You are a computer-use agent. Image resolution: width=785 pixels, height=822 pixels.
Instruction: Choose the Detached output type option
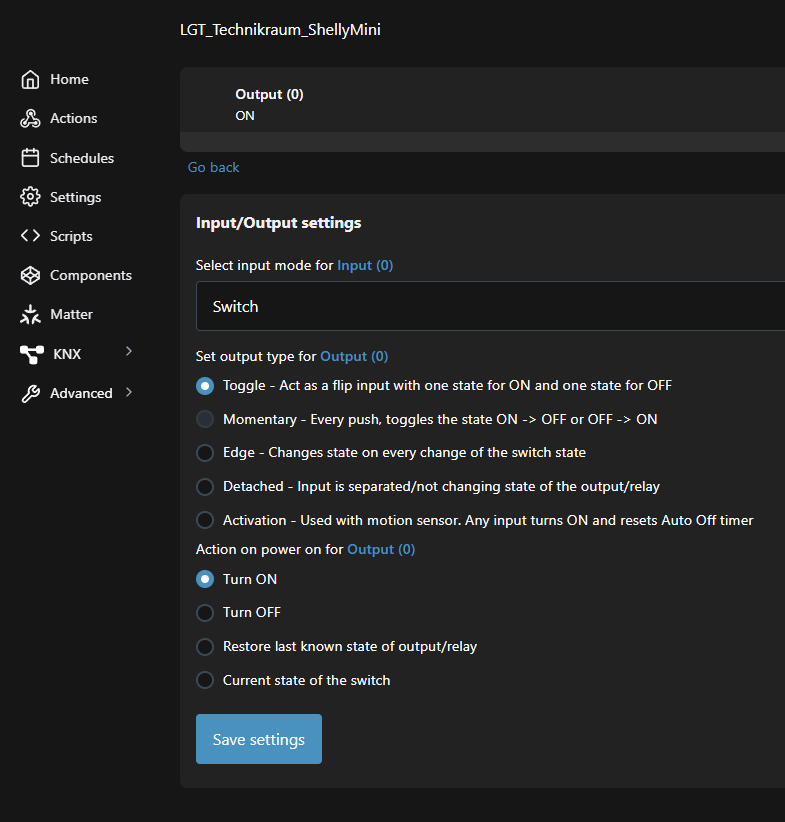coord(205,487)
